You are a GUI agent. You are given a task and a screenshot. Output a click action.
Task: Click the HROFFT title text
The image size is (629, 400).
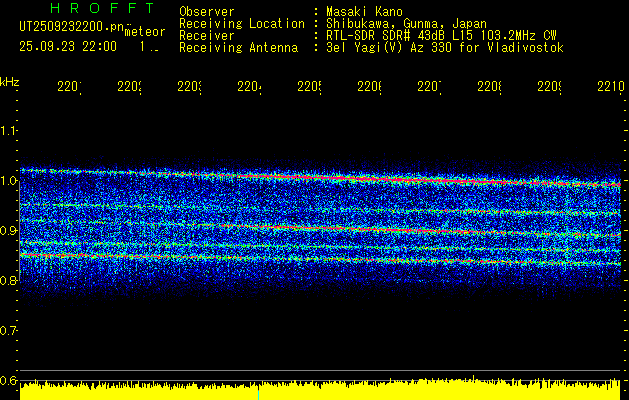coord(102,8)
